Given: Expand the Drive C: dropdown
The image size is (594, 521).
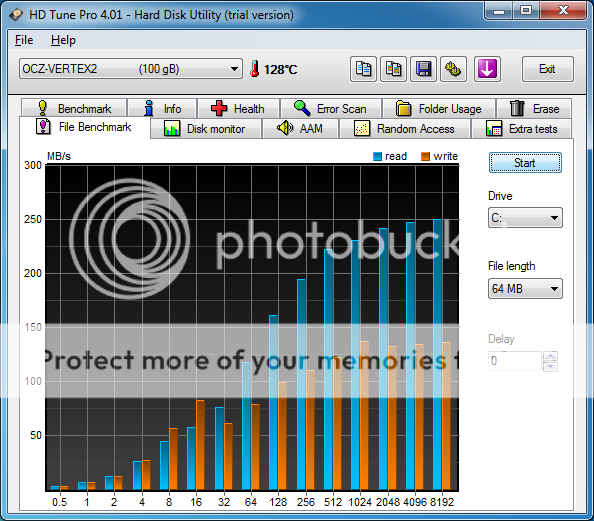Looking at the screenshot, I should click(525, 218).
